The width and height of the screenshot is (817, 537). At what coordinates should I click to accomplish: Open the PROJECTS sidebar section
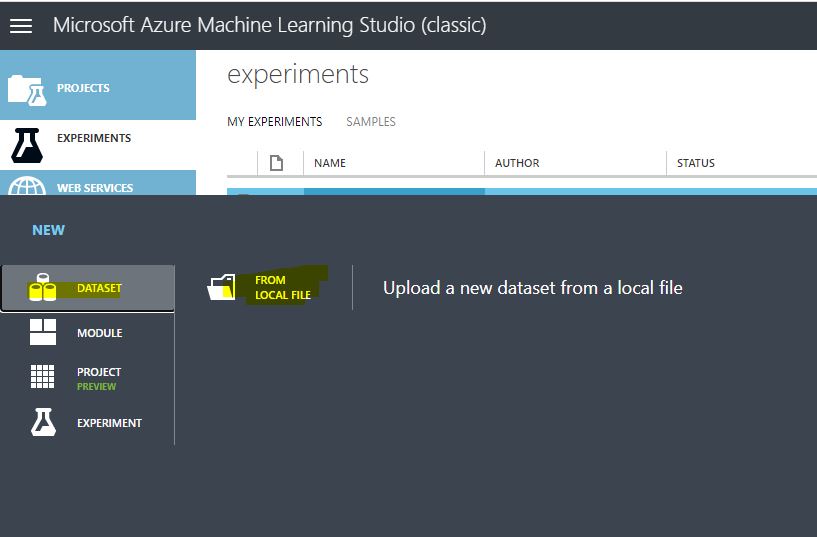click(x=98, y=85)
